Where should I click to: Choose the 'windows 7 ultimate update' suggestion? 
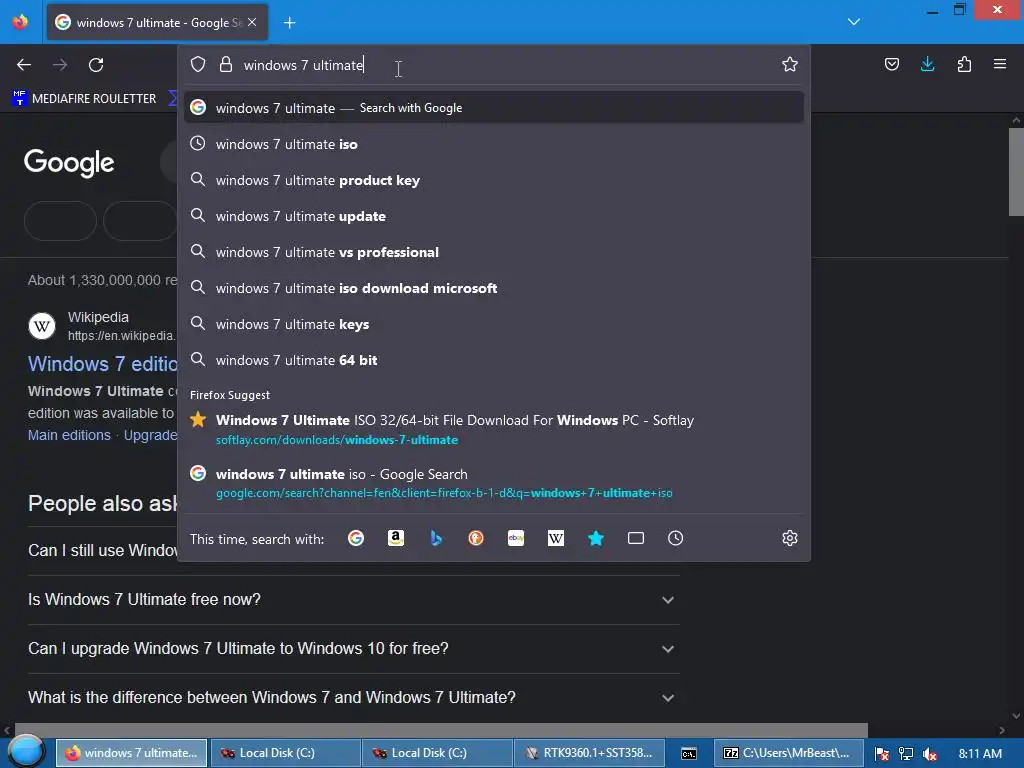[494, 216]
